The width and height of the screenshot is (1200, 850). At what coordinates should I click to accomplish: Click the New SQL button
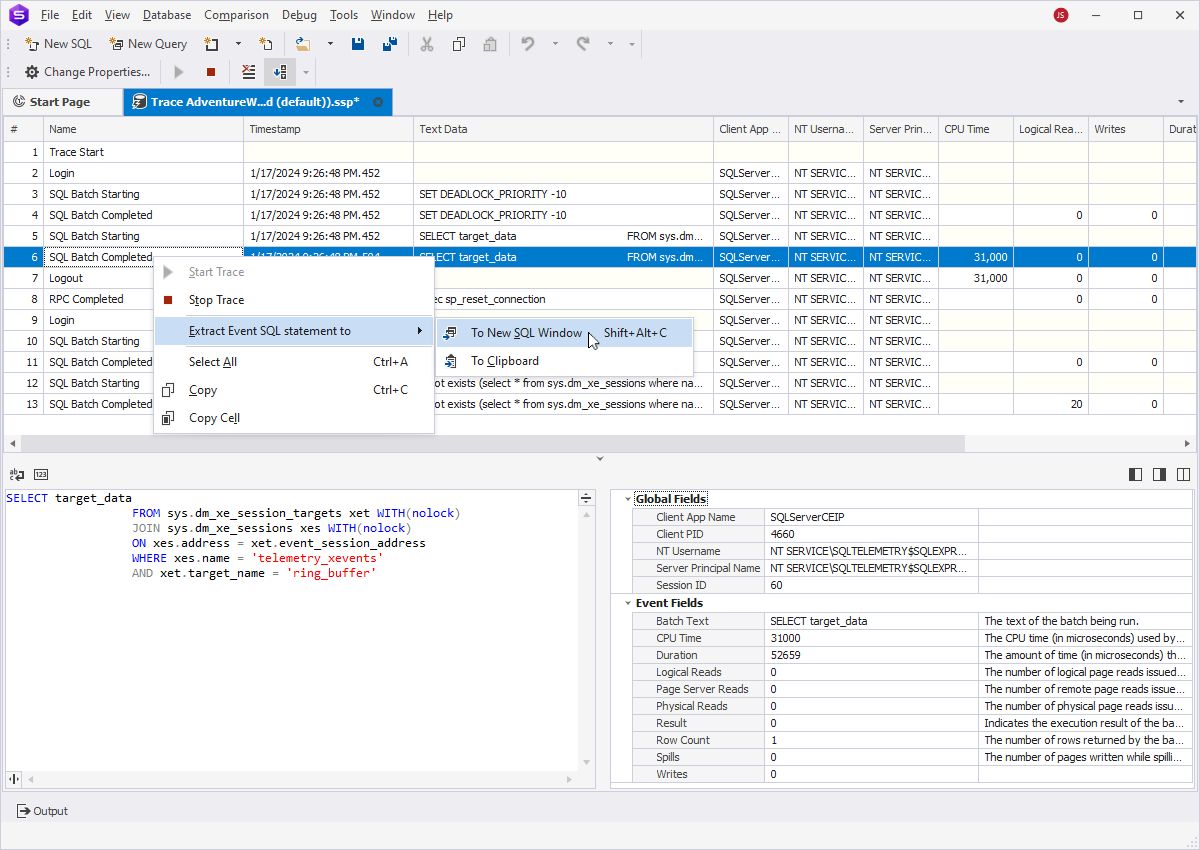[58, 44]
